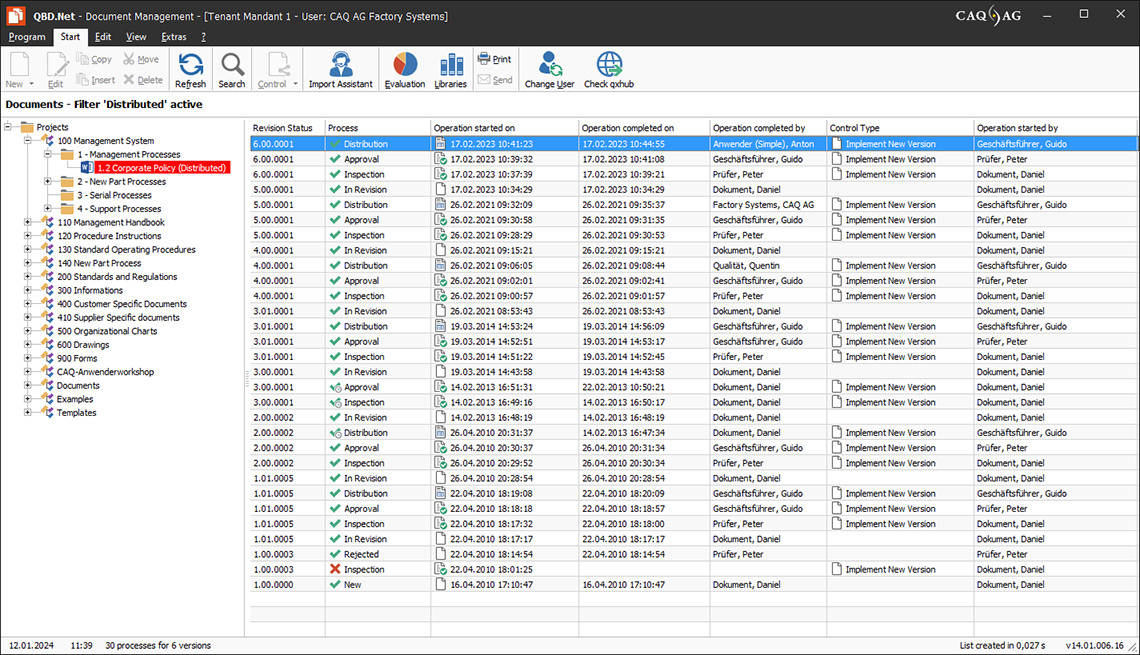Screen dimensions: 1140x655
Task: Switch to the Start ribbon tab
Action: point(70,37)
